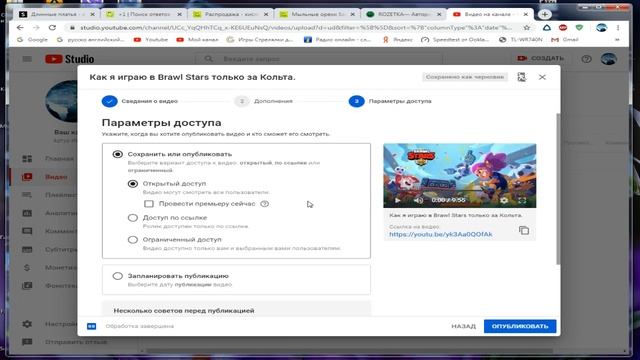The width and height of the screenshot is (640, 360).
Task: Click the browser address bar URL
Action: (296, 28)
